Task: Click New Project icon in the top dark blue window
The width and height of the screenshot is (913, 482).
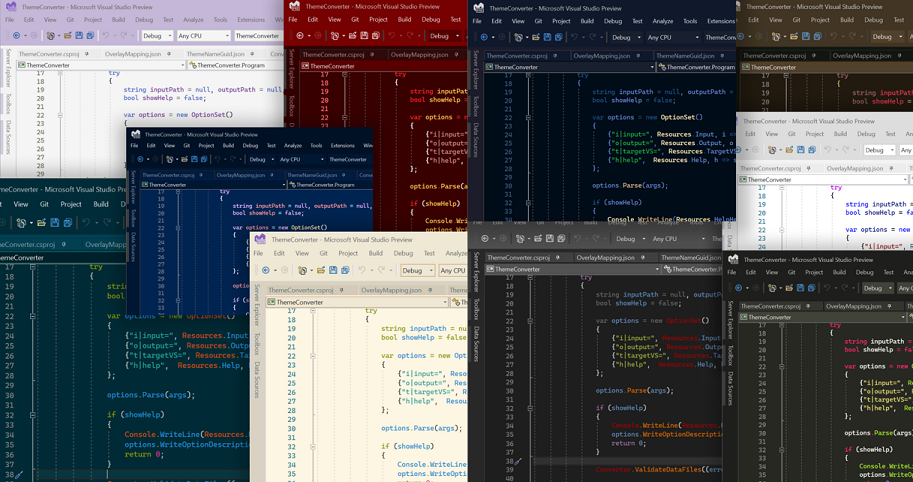Action: pos(518,37)
